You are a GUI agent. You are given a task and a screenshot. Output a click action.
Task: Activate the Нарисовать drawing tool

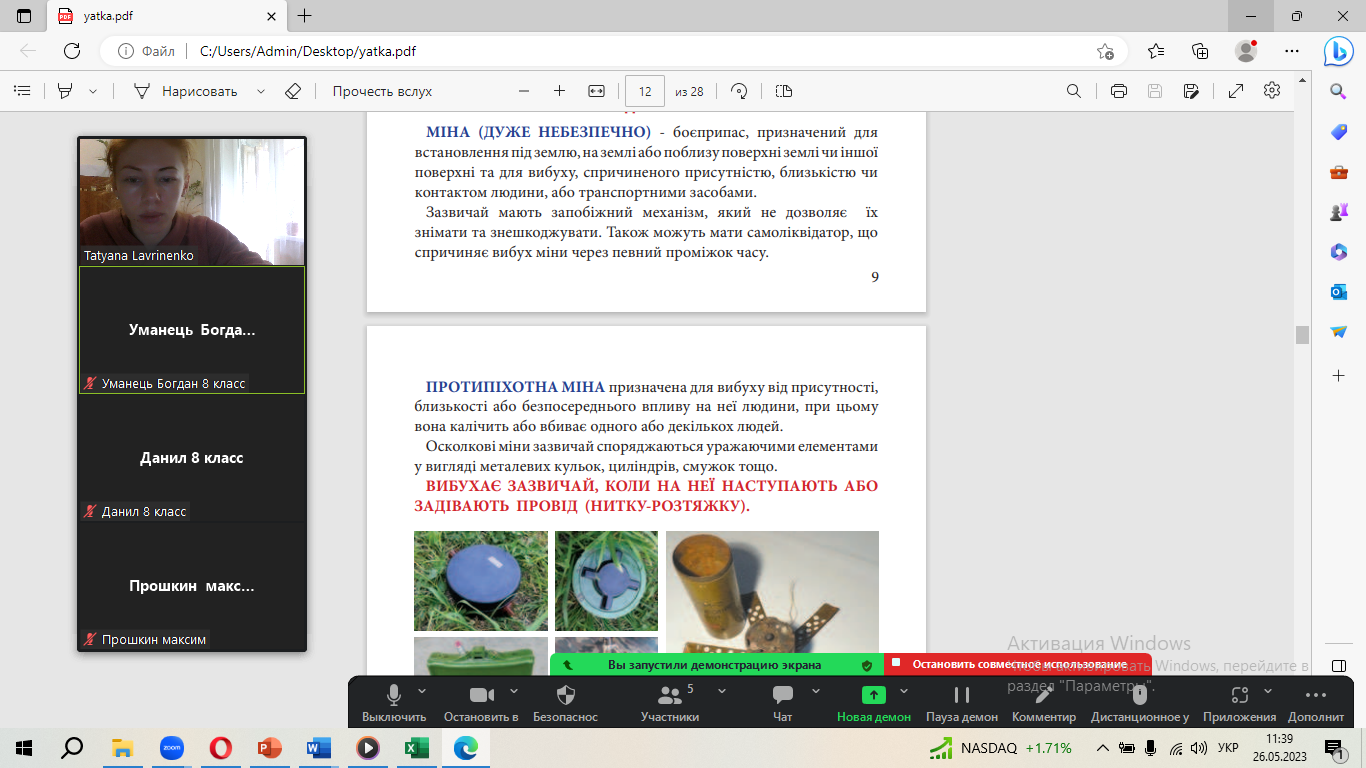click(x=186, y=91)
